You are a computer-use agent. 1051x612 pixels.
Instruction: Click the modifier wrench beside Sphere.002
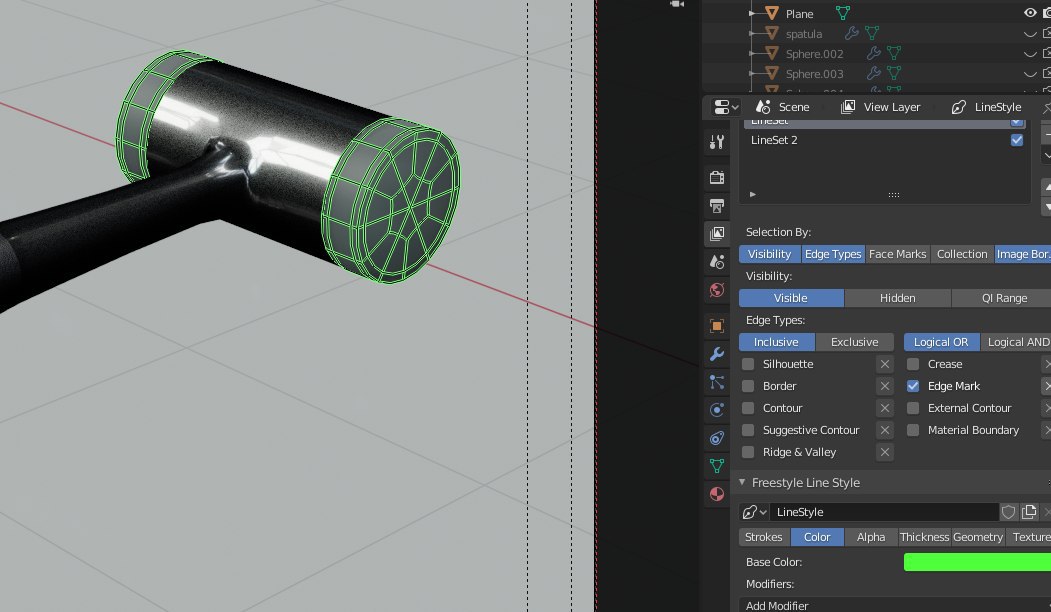[x=873, y=53]
